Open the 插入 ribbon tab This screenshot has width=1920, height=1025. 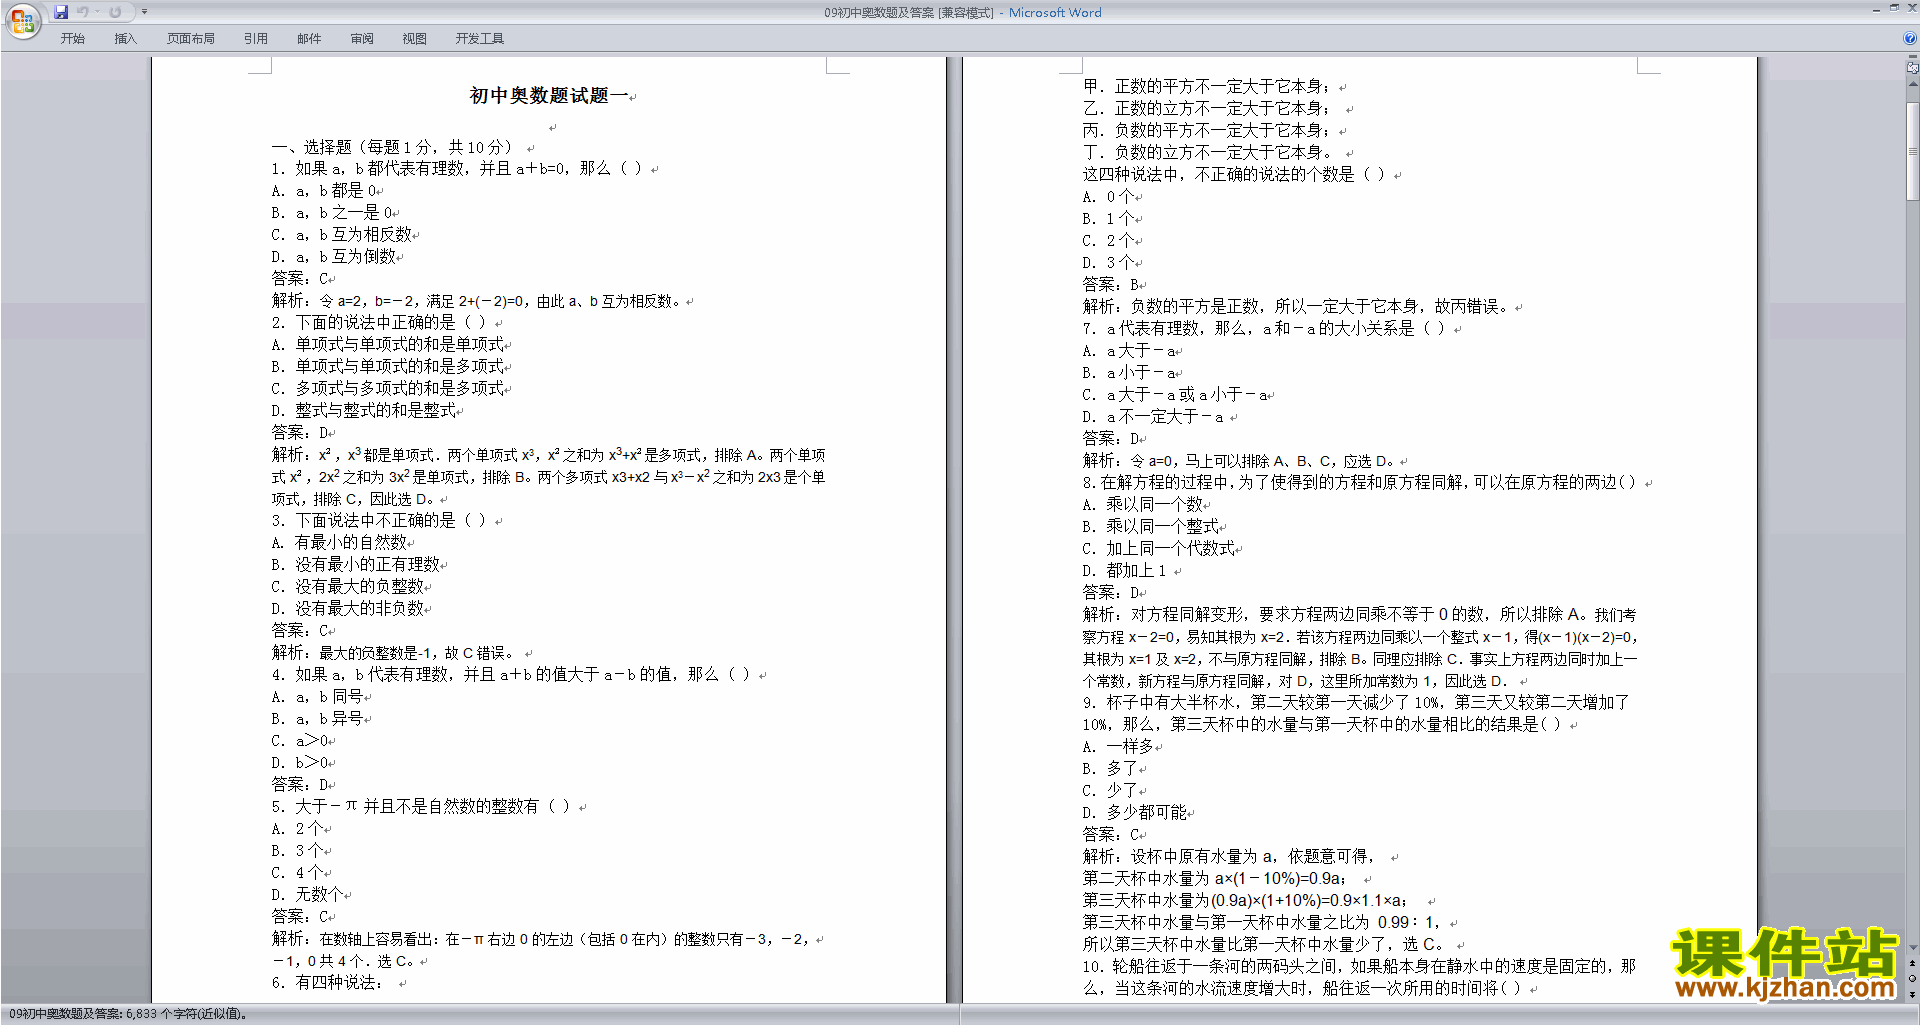pos(125,38)
